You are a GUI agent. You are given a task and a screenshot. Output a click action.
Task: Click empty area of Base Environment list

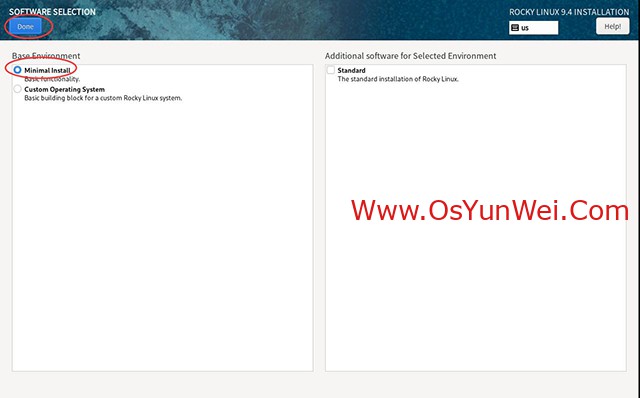[162, 237]
